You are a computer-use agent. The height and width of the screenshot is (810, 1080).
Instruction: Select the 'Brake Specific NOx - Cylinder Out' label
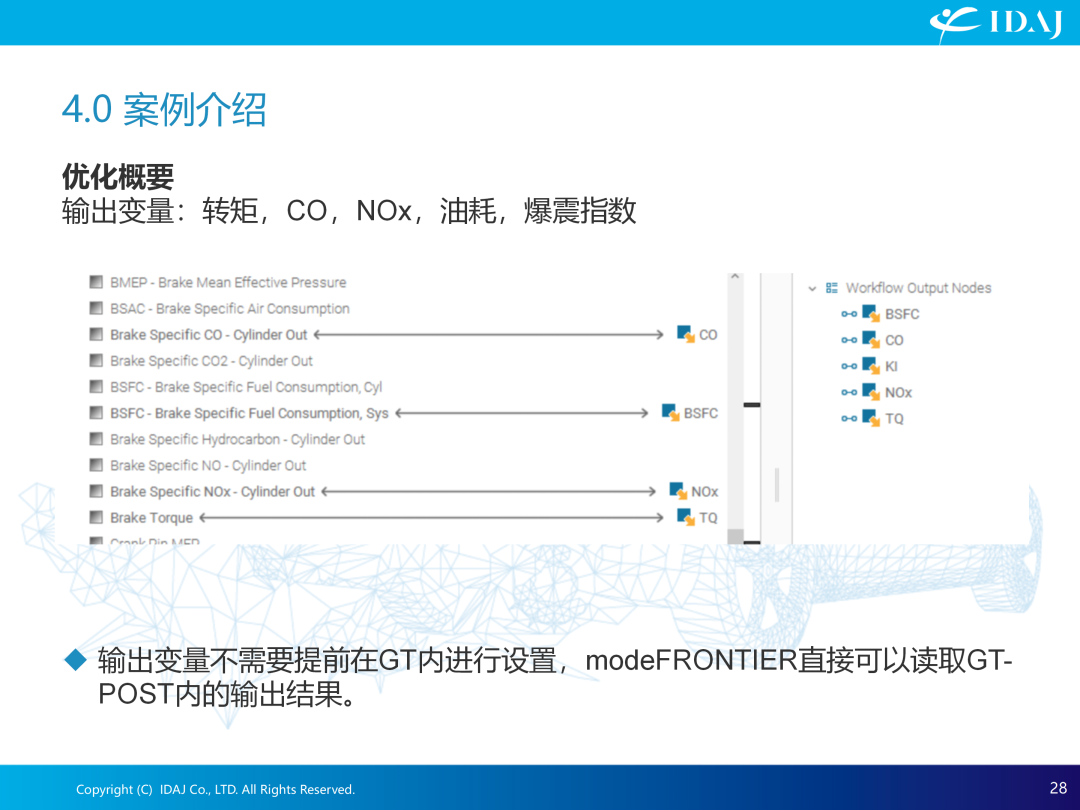(x=212, y=492)
